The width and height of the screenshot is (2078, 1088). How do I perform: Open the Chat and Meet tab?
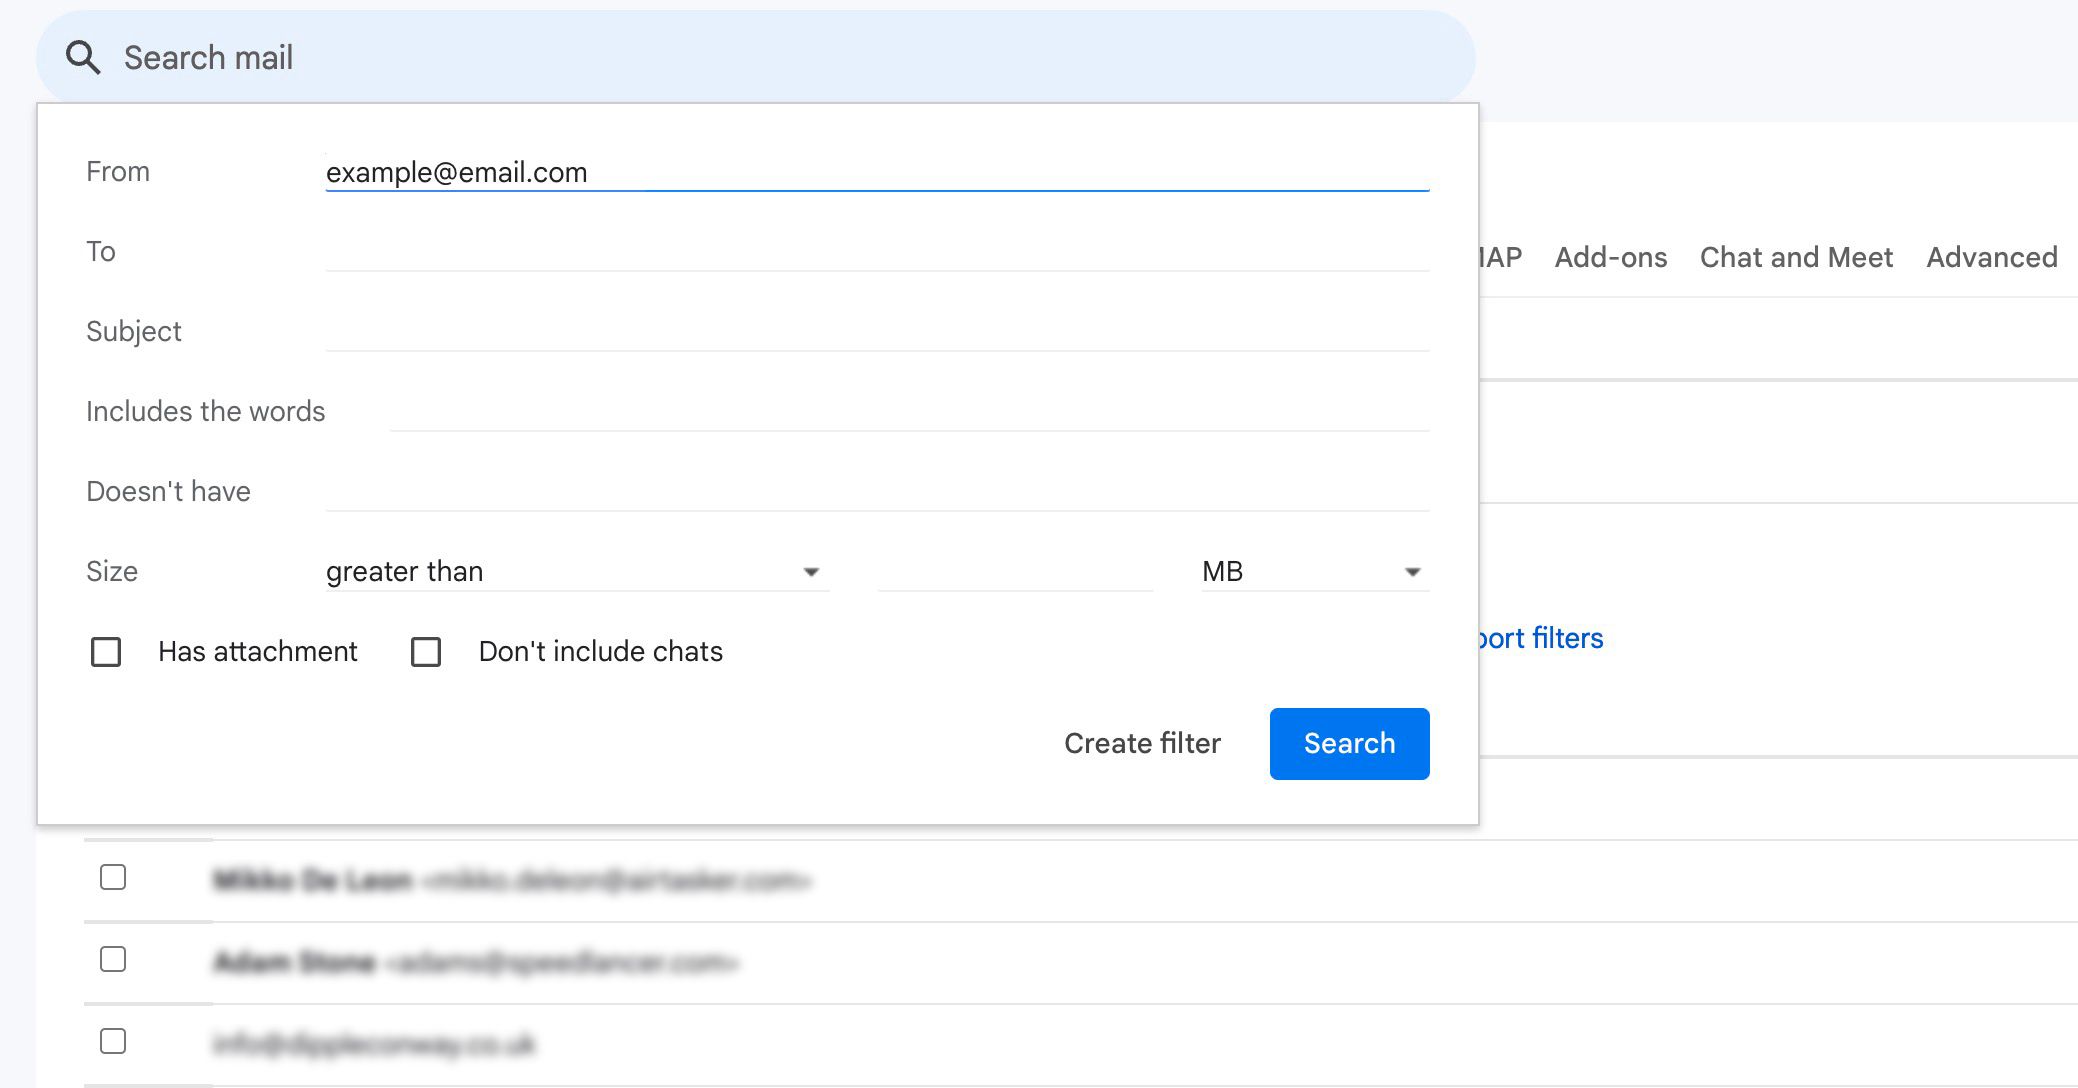click(1796, 257)
